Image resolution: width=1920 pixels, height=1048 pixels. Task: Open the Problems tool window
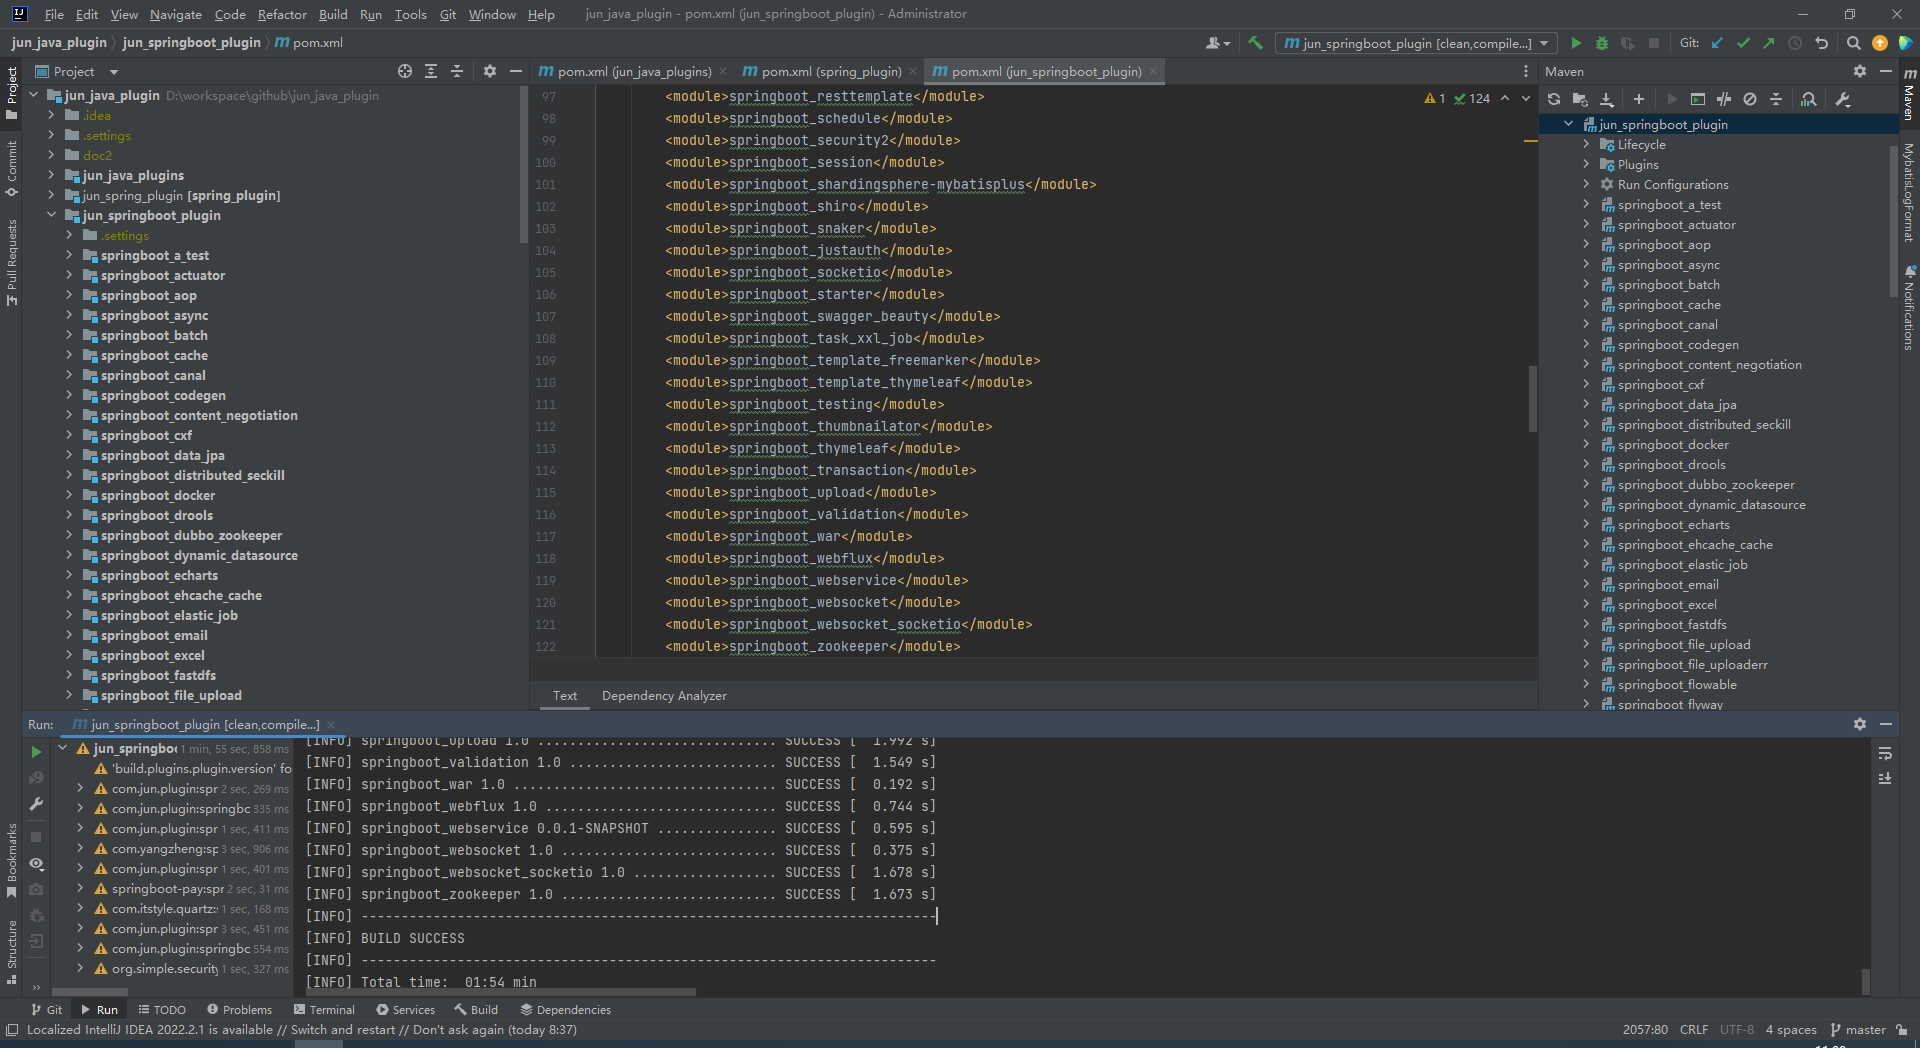[240, 1010]
